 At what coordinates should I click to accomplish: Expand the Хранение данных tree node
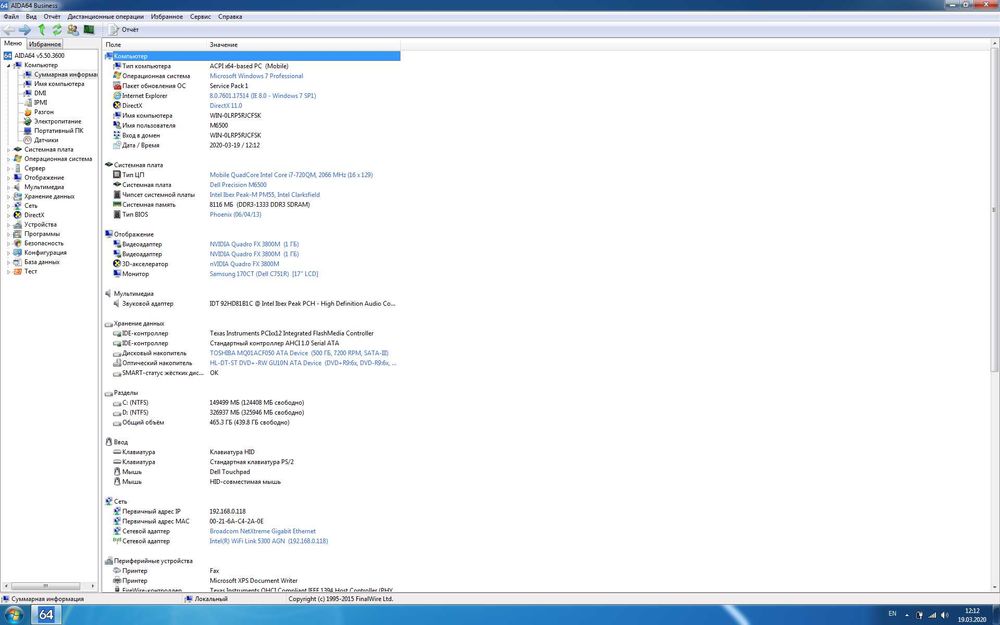(x=8, y=196)
